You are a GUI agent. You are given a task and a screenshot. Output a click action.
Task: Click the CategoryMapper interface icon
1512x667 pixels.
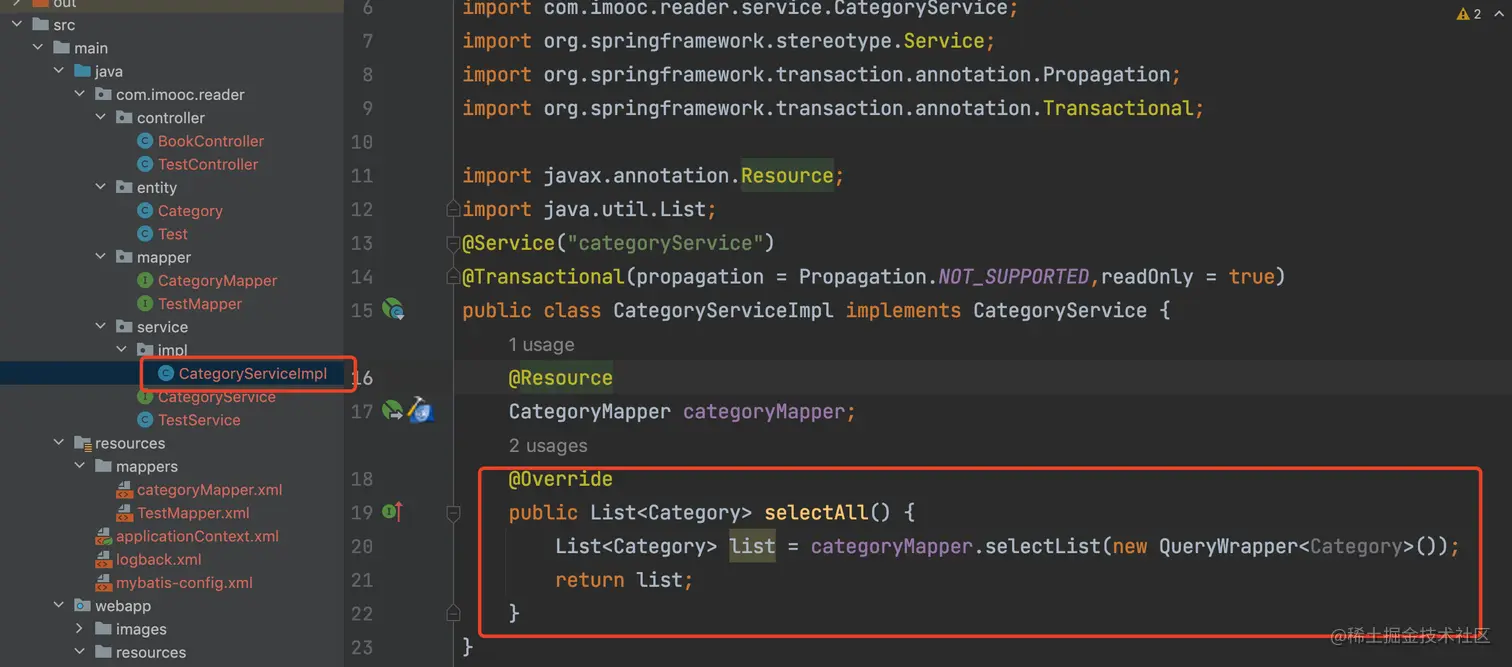pyautogui.click(x=145, y=281)
